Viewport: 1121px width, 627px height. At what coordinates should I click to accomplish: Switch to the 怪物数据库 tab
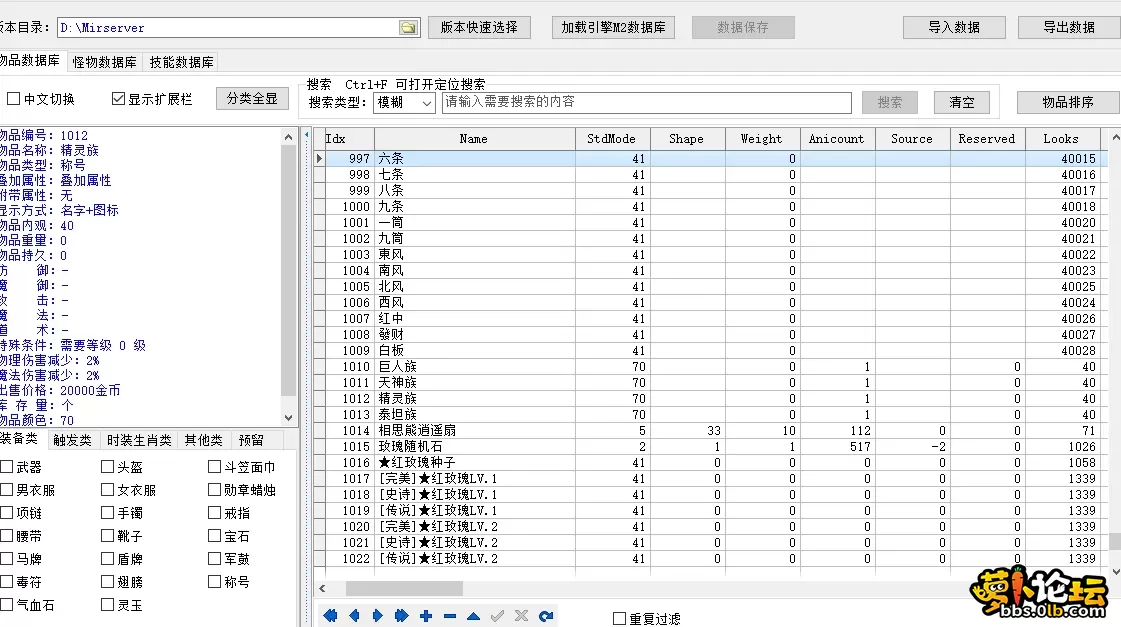click(104, 61)
